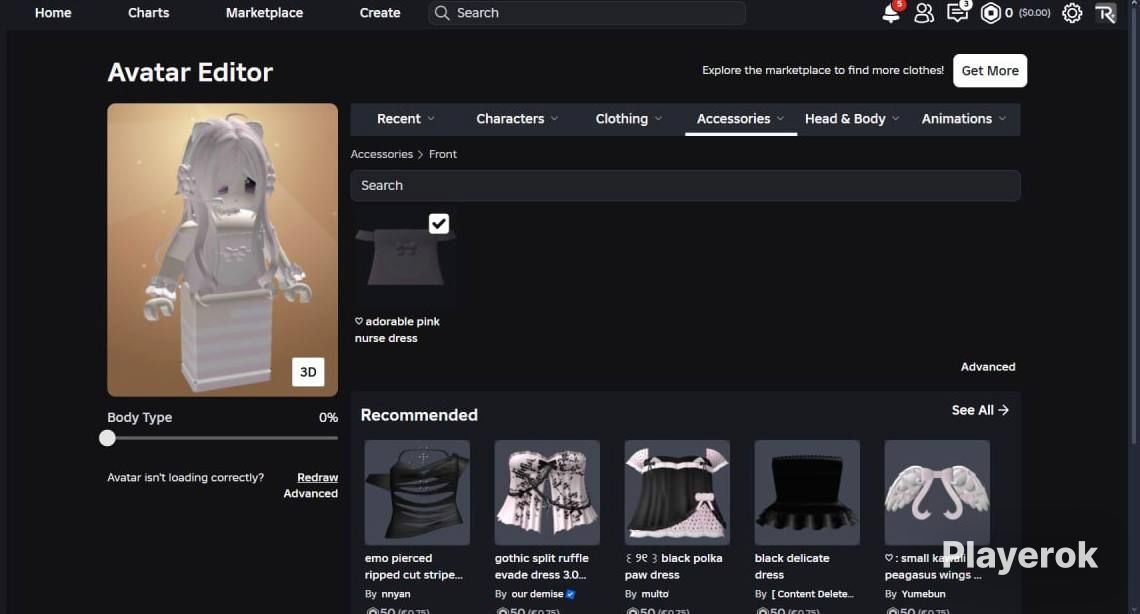1140x614 pixels.
Task: Click creator name our demise
Action: 537,594
